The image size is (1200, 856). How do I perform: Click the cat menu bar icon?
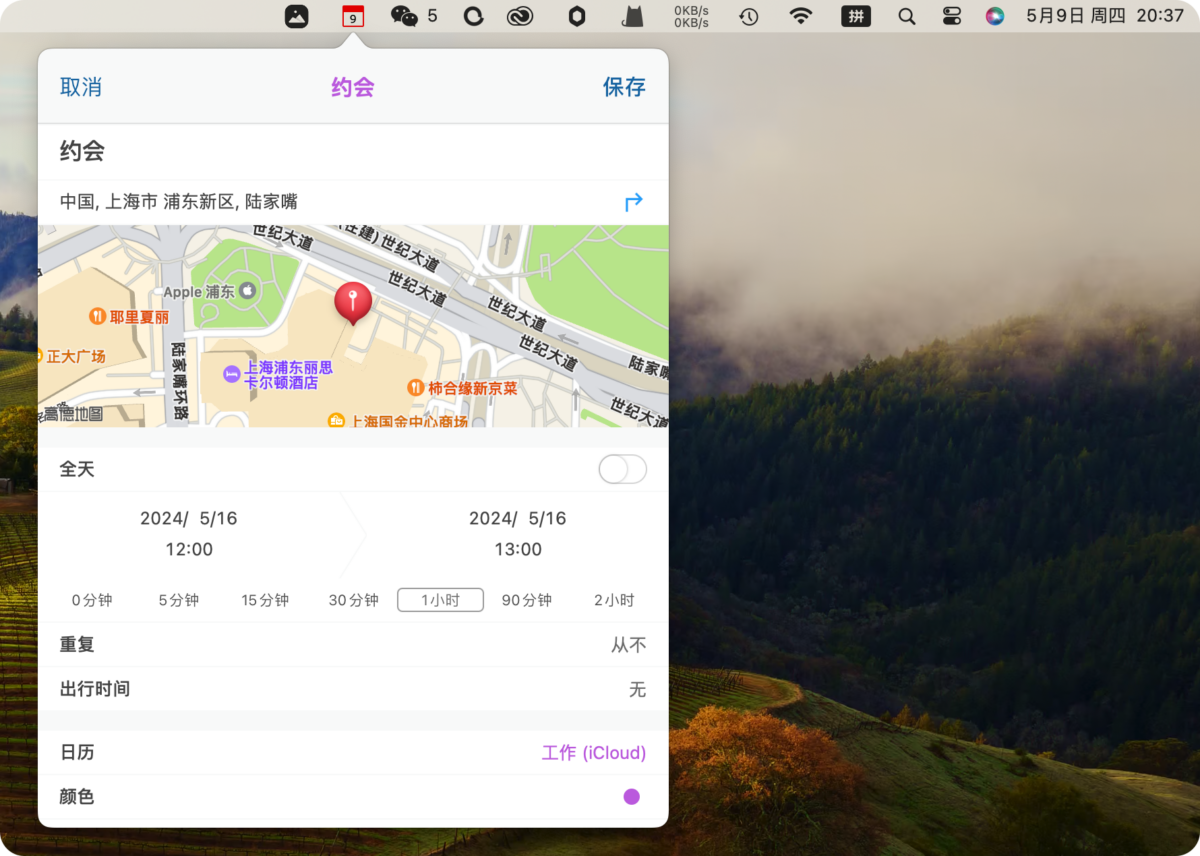(632, 16)
